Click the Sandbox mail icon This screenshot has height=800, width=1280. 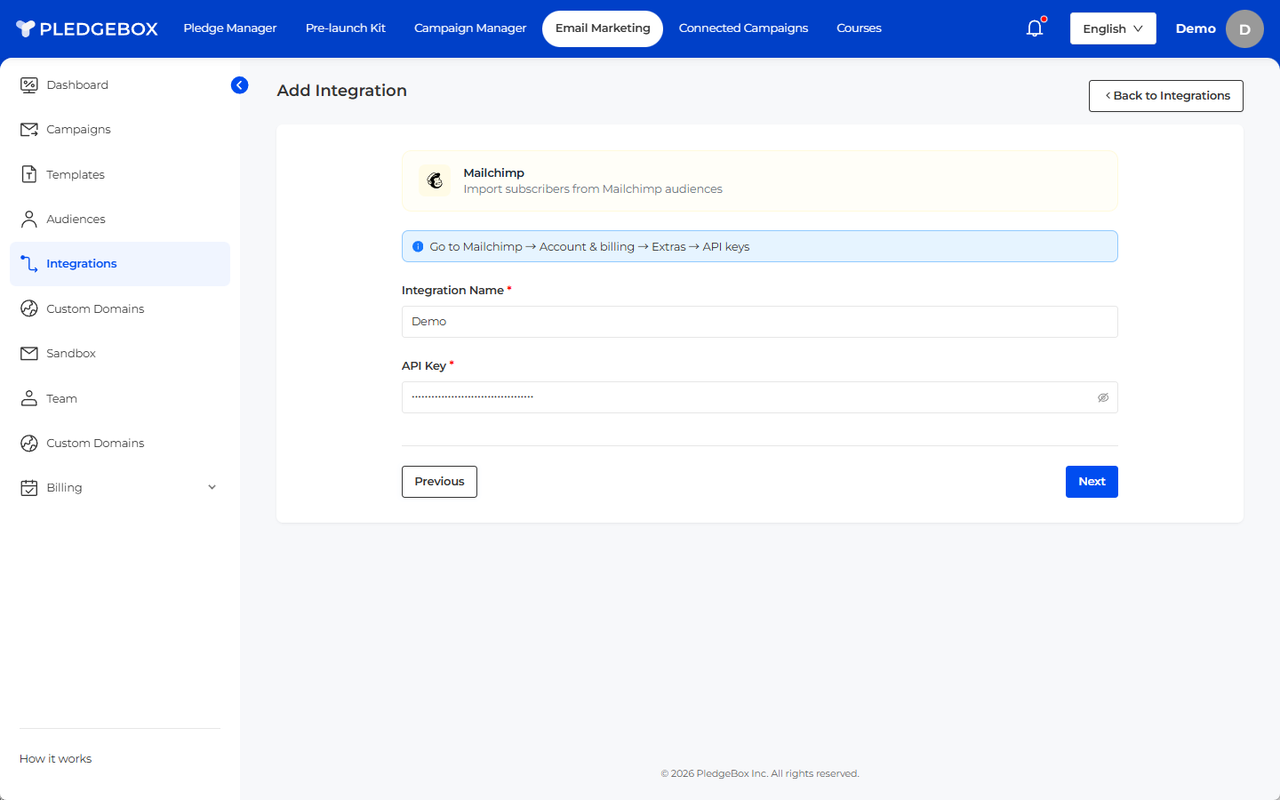[29, 354]
